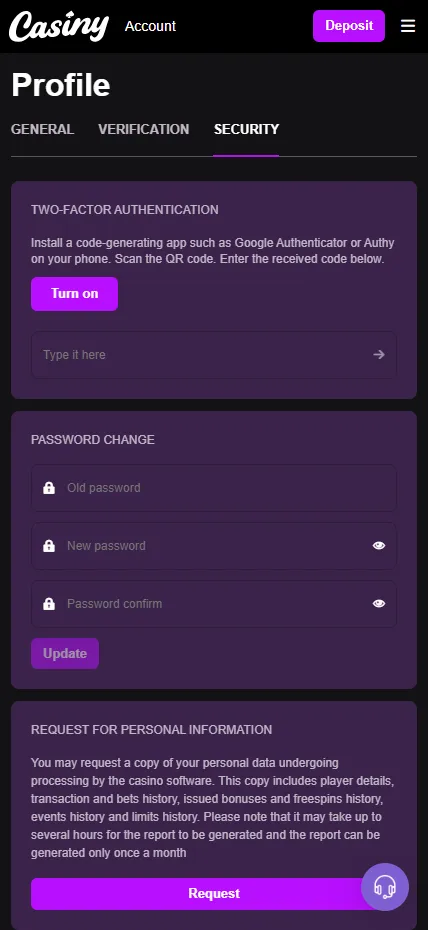Show Password confirm with the eye icon
The width and height of the screenshot is (428, 930).
coord(379,604)
